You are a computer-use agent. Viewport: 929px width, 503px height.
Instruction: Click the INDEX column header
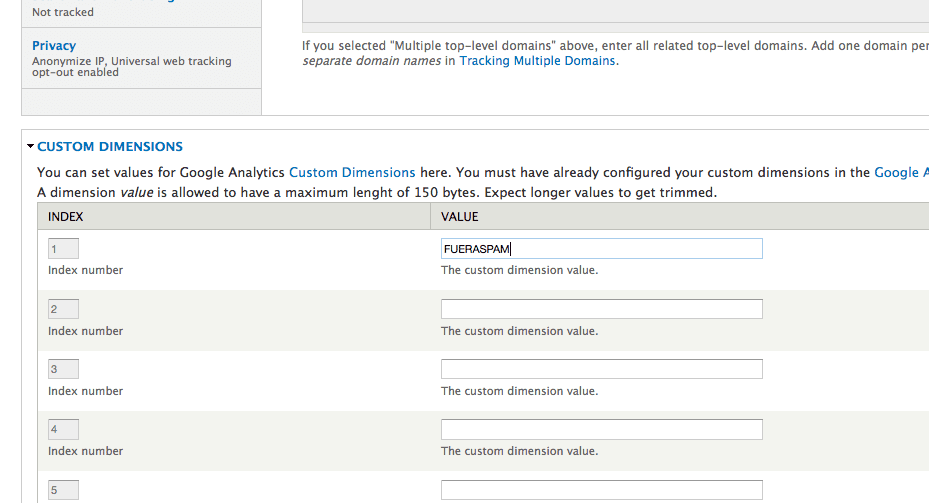[x=234, y=216]
